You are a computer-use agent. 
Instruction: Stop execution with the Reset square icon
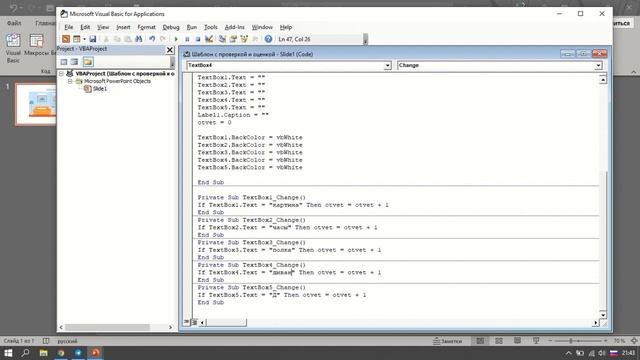198,39
